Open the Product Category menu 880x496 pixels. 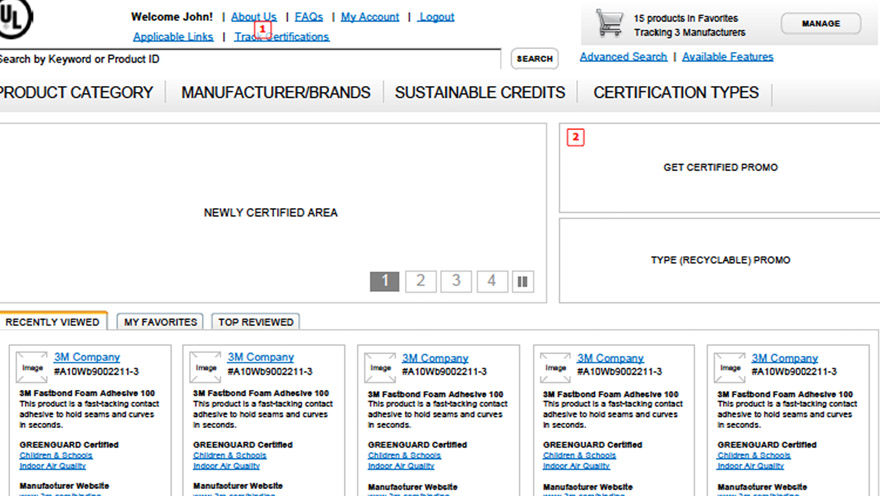point(76,93)
